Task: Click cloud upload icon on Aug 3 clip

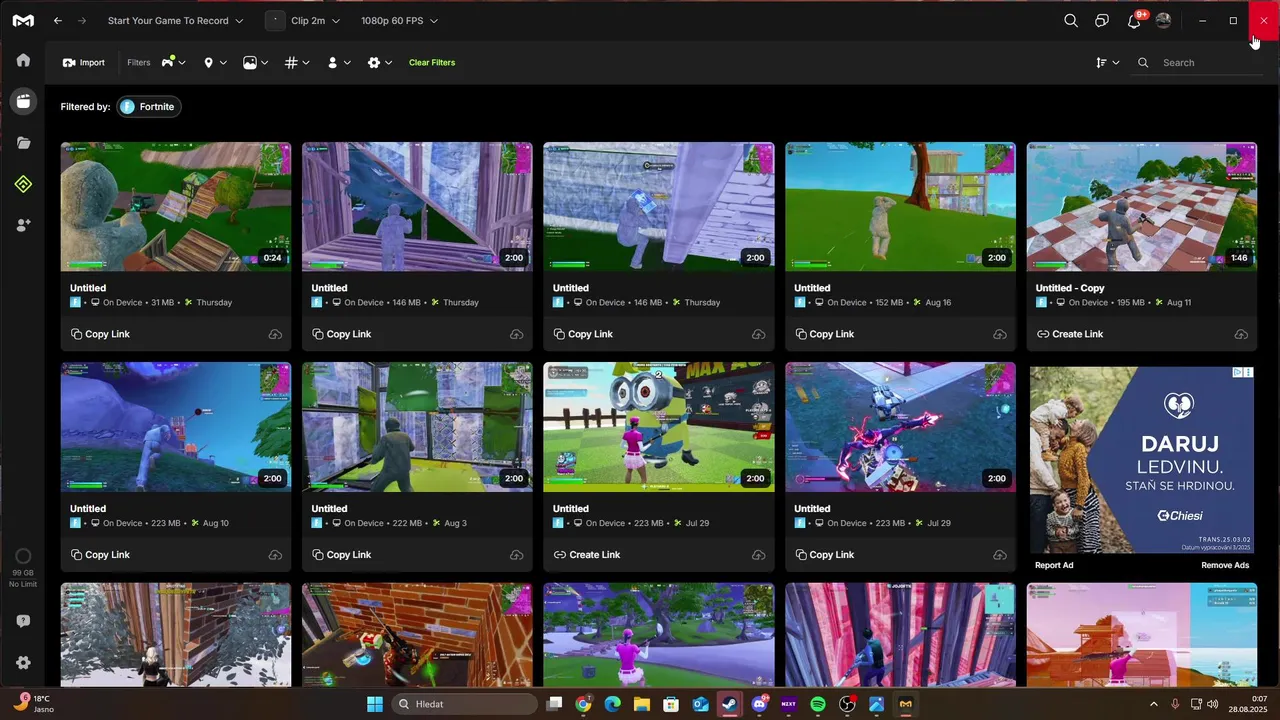Action: pyautogui.click(x=517, y=555)
